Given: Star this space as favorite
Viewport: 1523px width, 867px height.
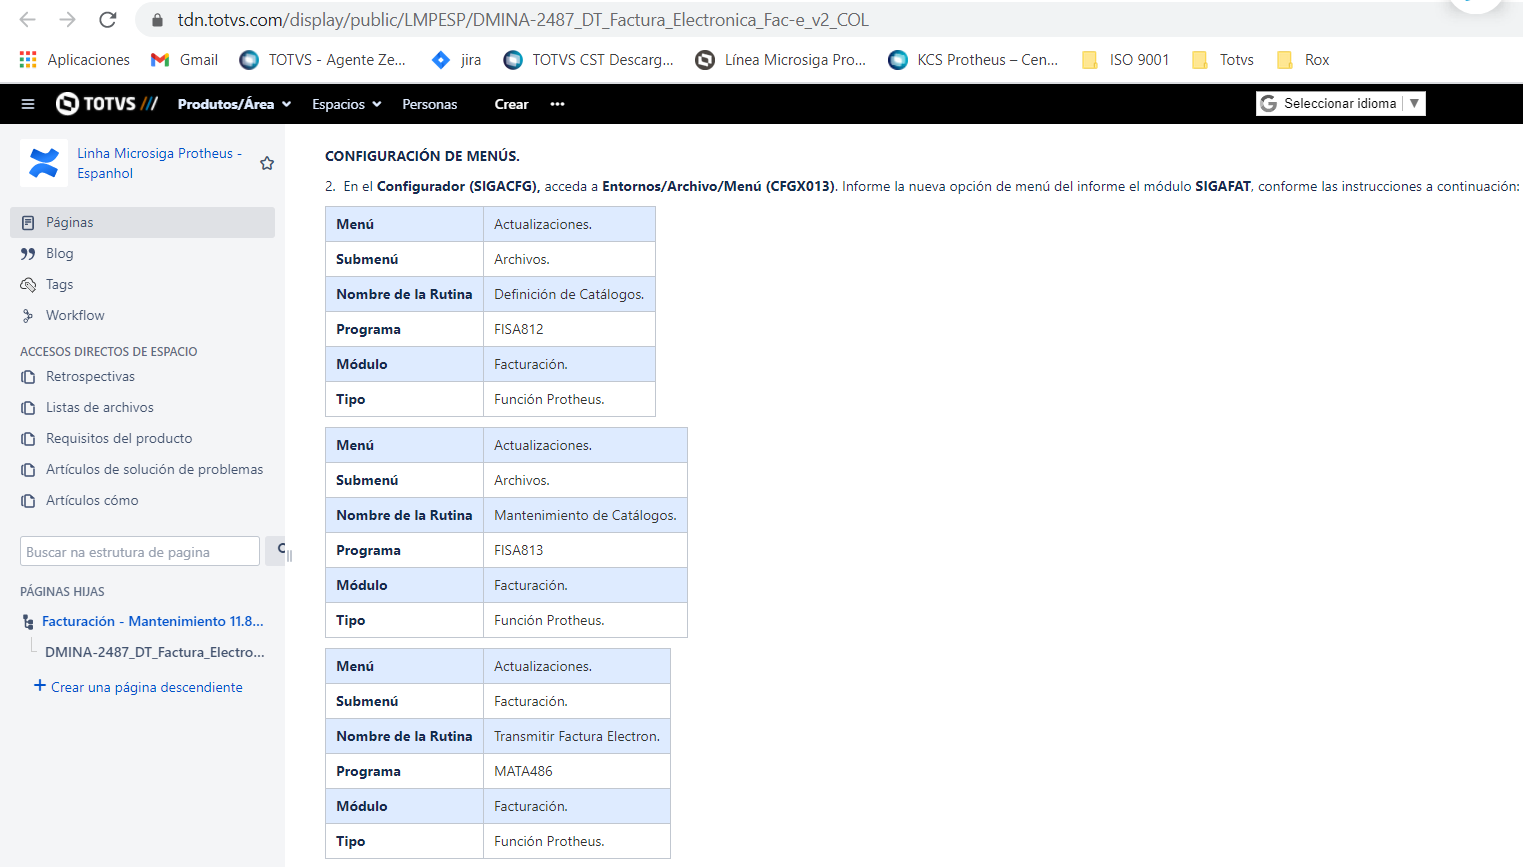Looking at the screenshot, I should point(267,163).
